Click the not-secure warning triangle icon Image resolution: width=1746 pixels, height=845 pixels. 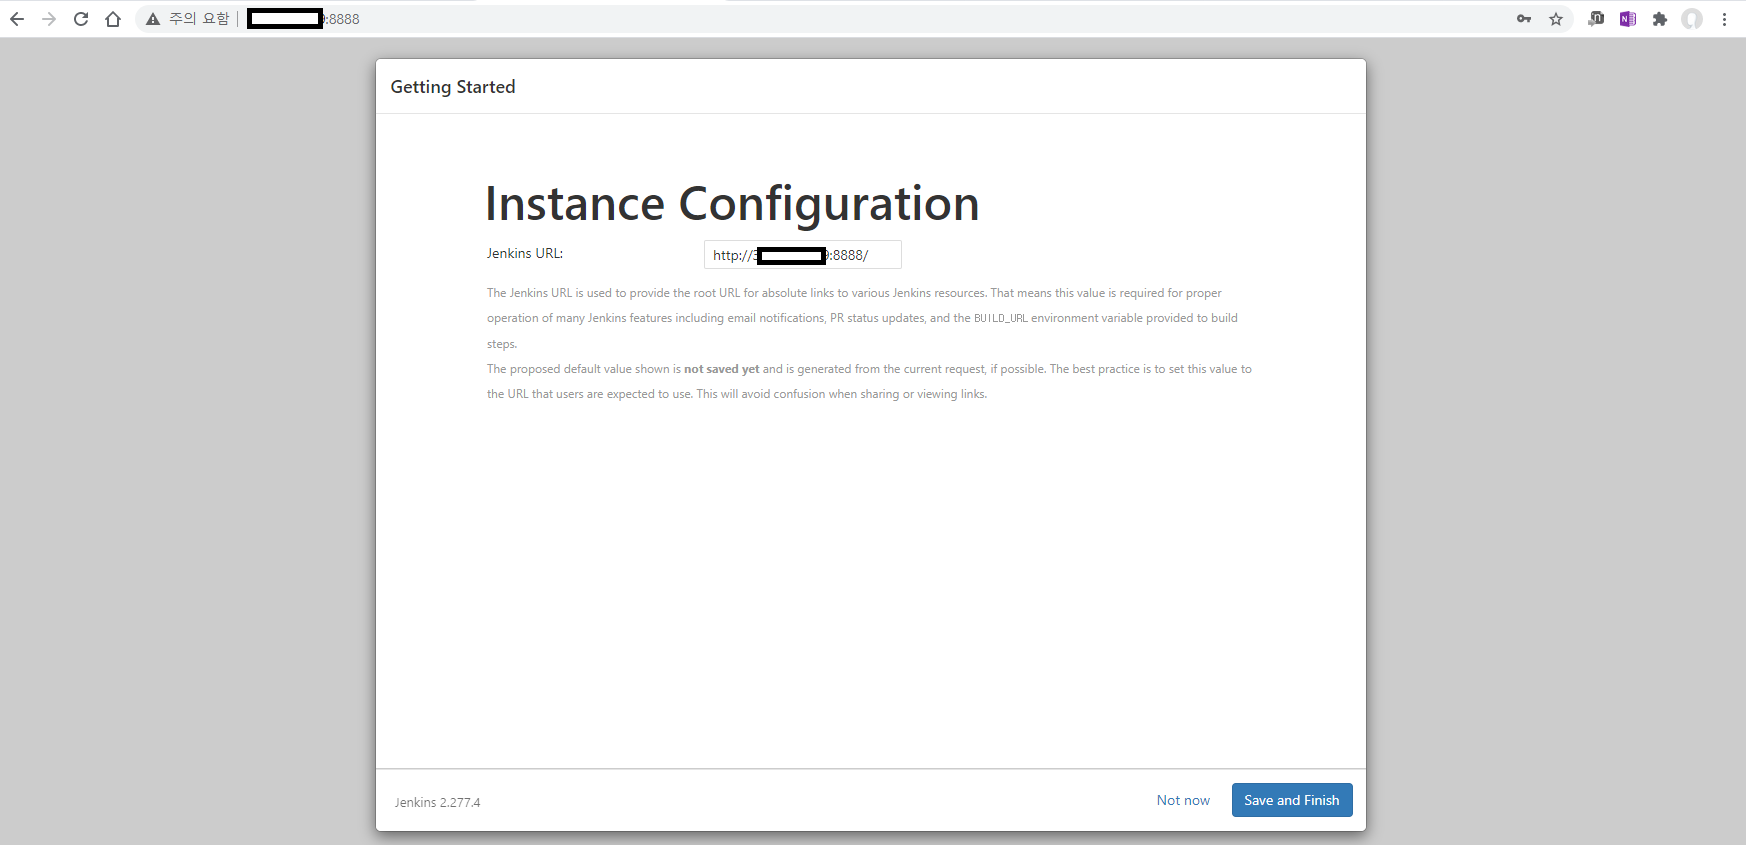pos(153,19)
